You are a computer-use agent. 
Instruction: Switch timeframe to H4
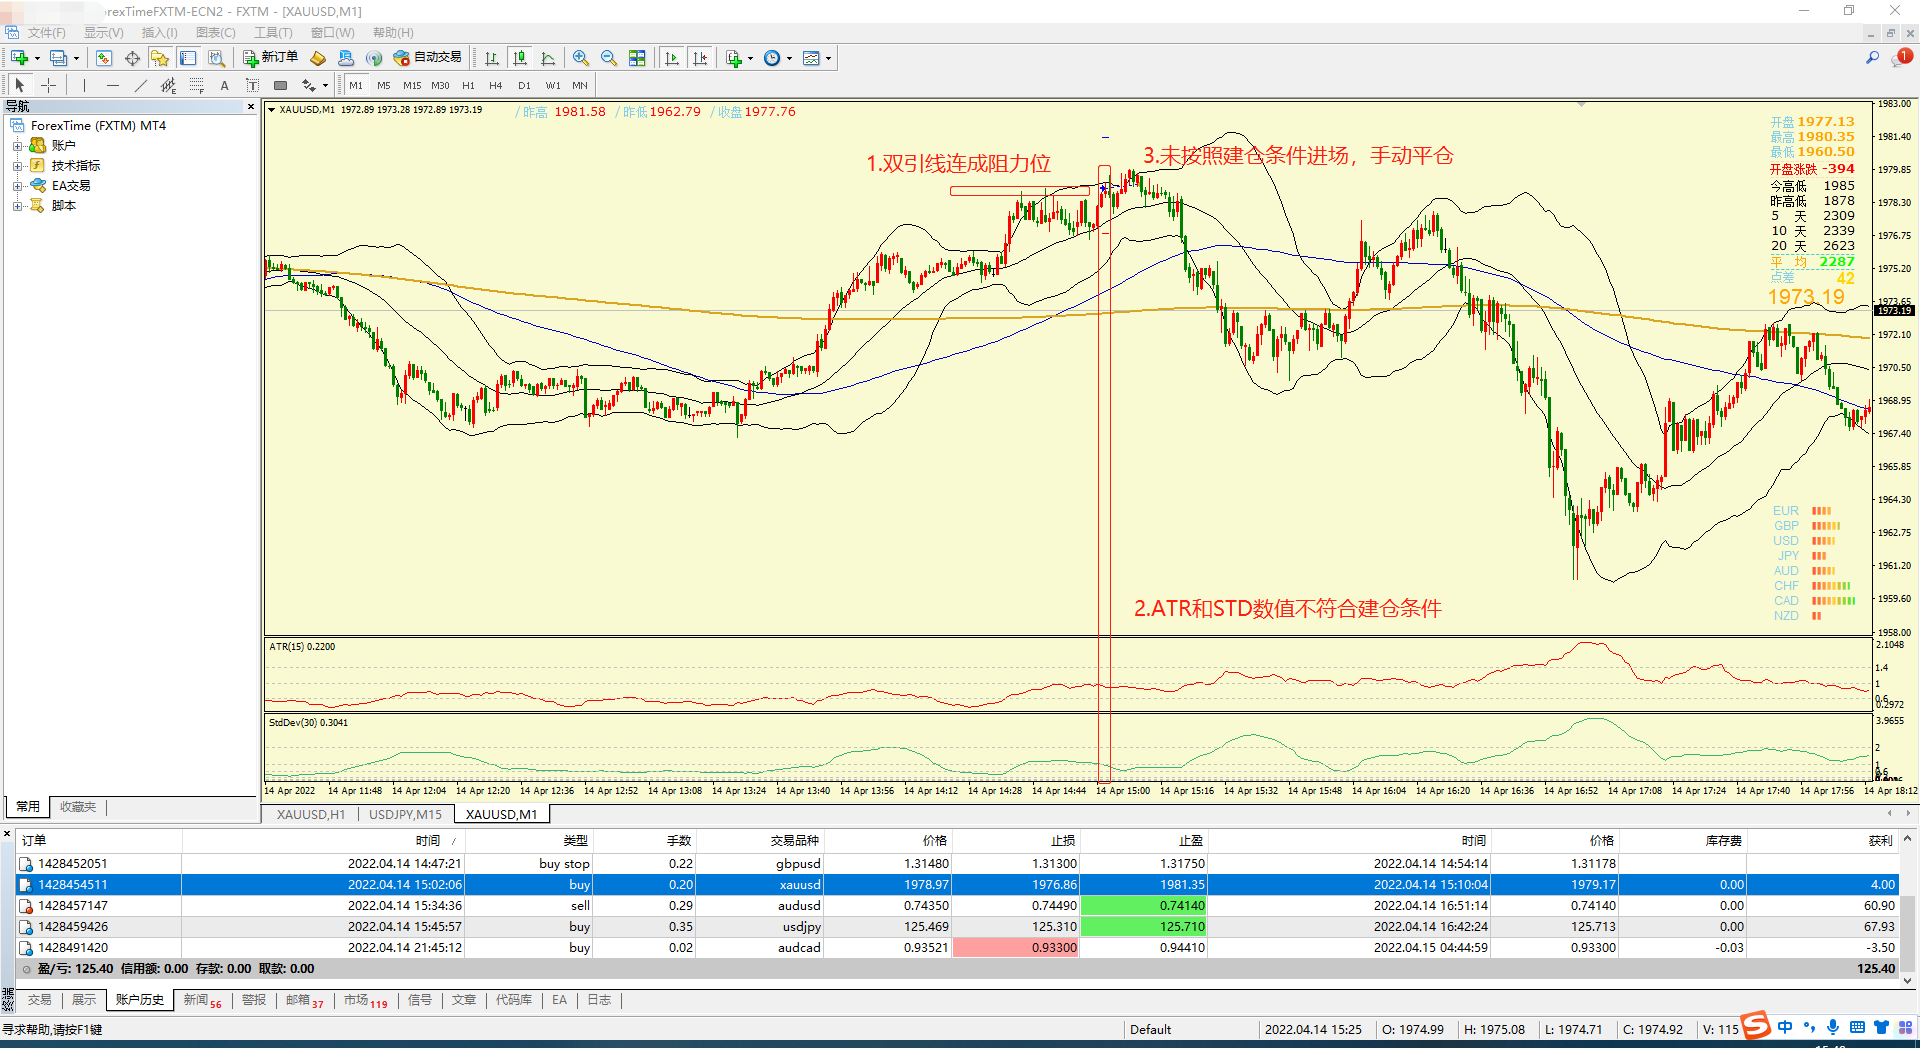point(496,85)
